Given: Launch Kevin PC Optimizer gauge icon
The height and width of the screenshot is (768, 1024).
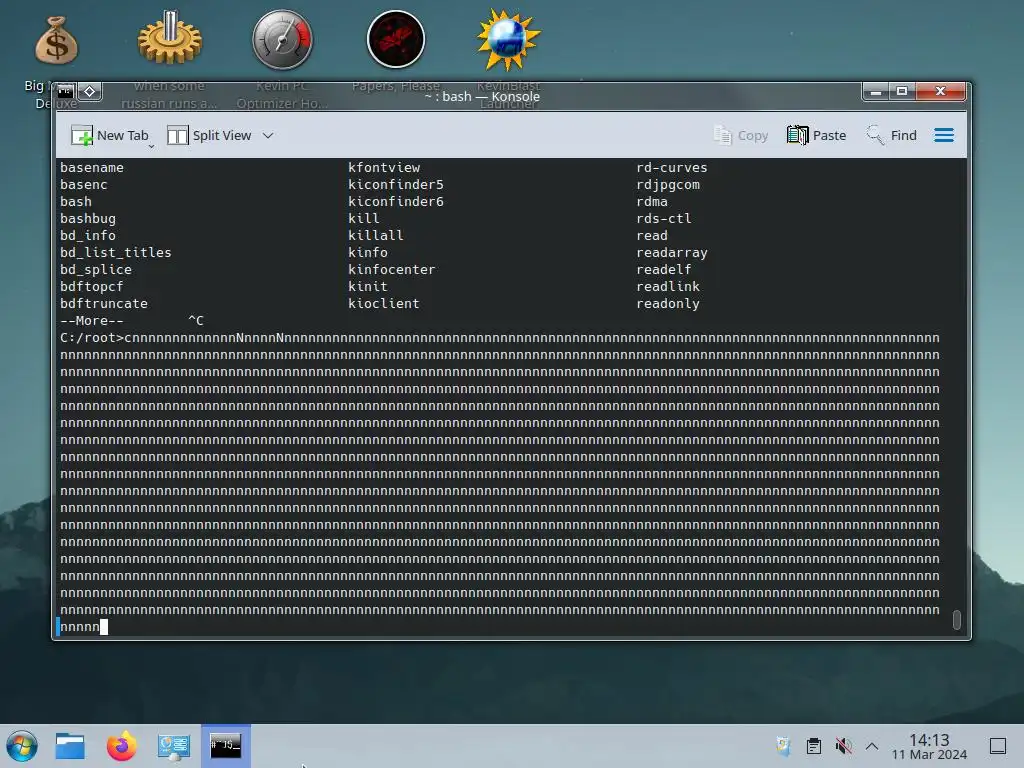Looking at the screenshot, I should tap(283, 39).
